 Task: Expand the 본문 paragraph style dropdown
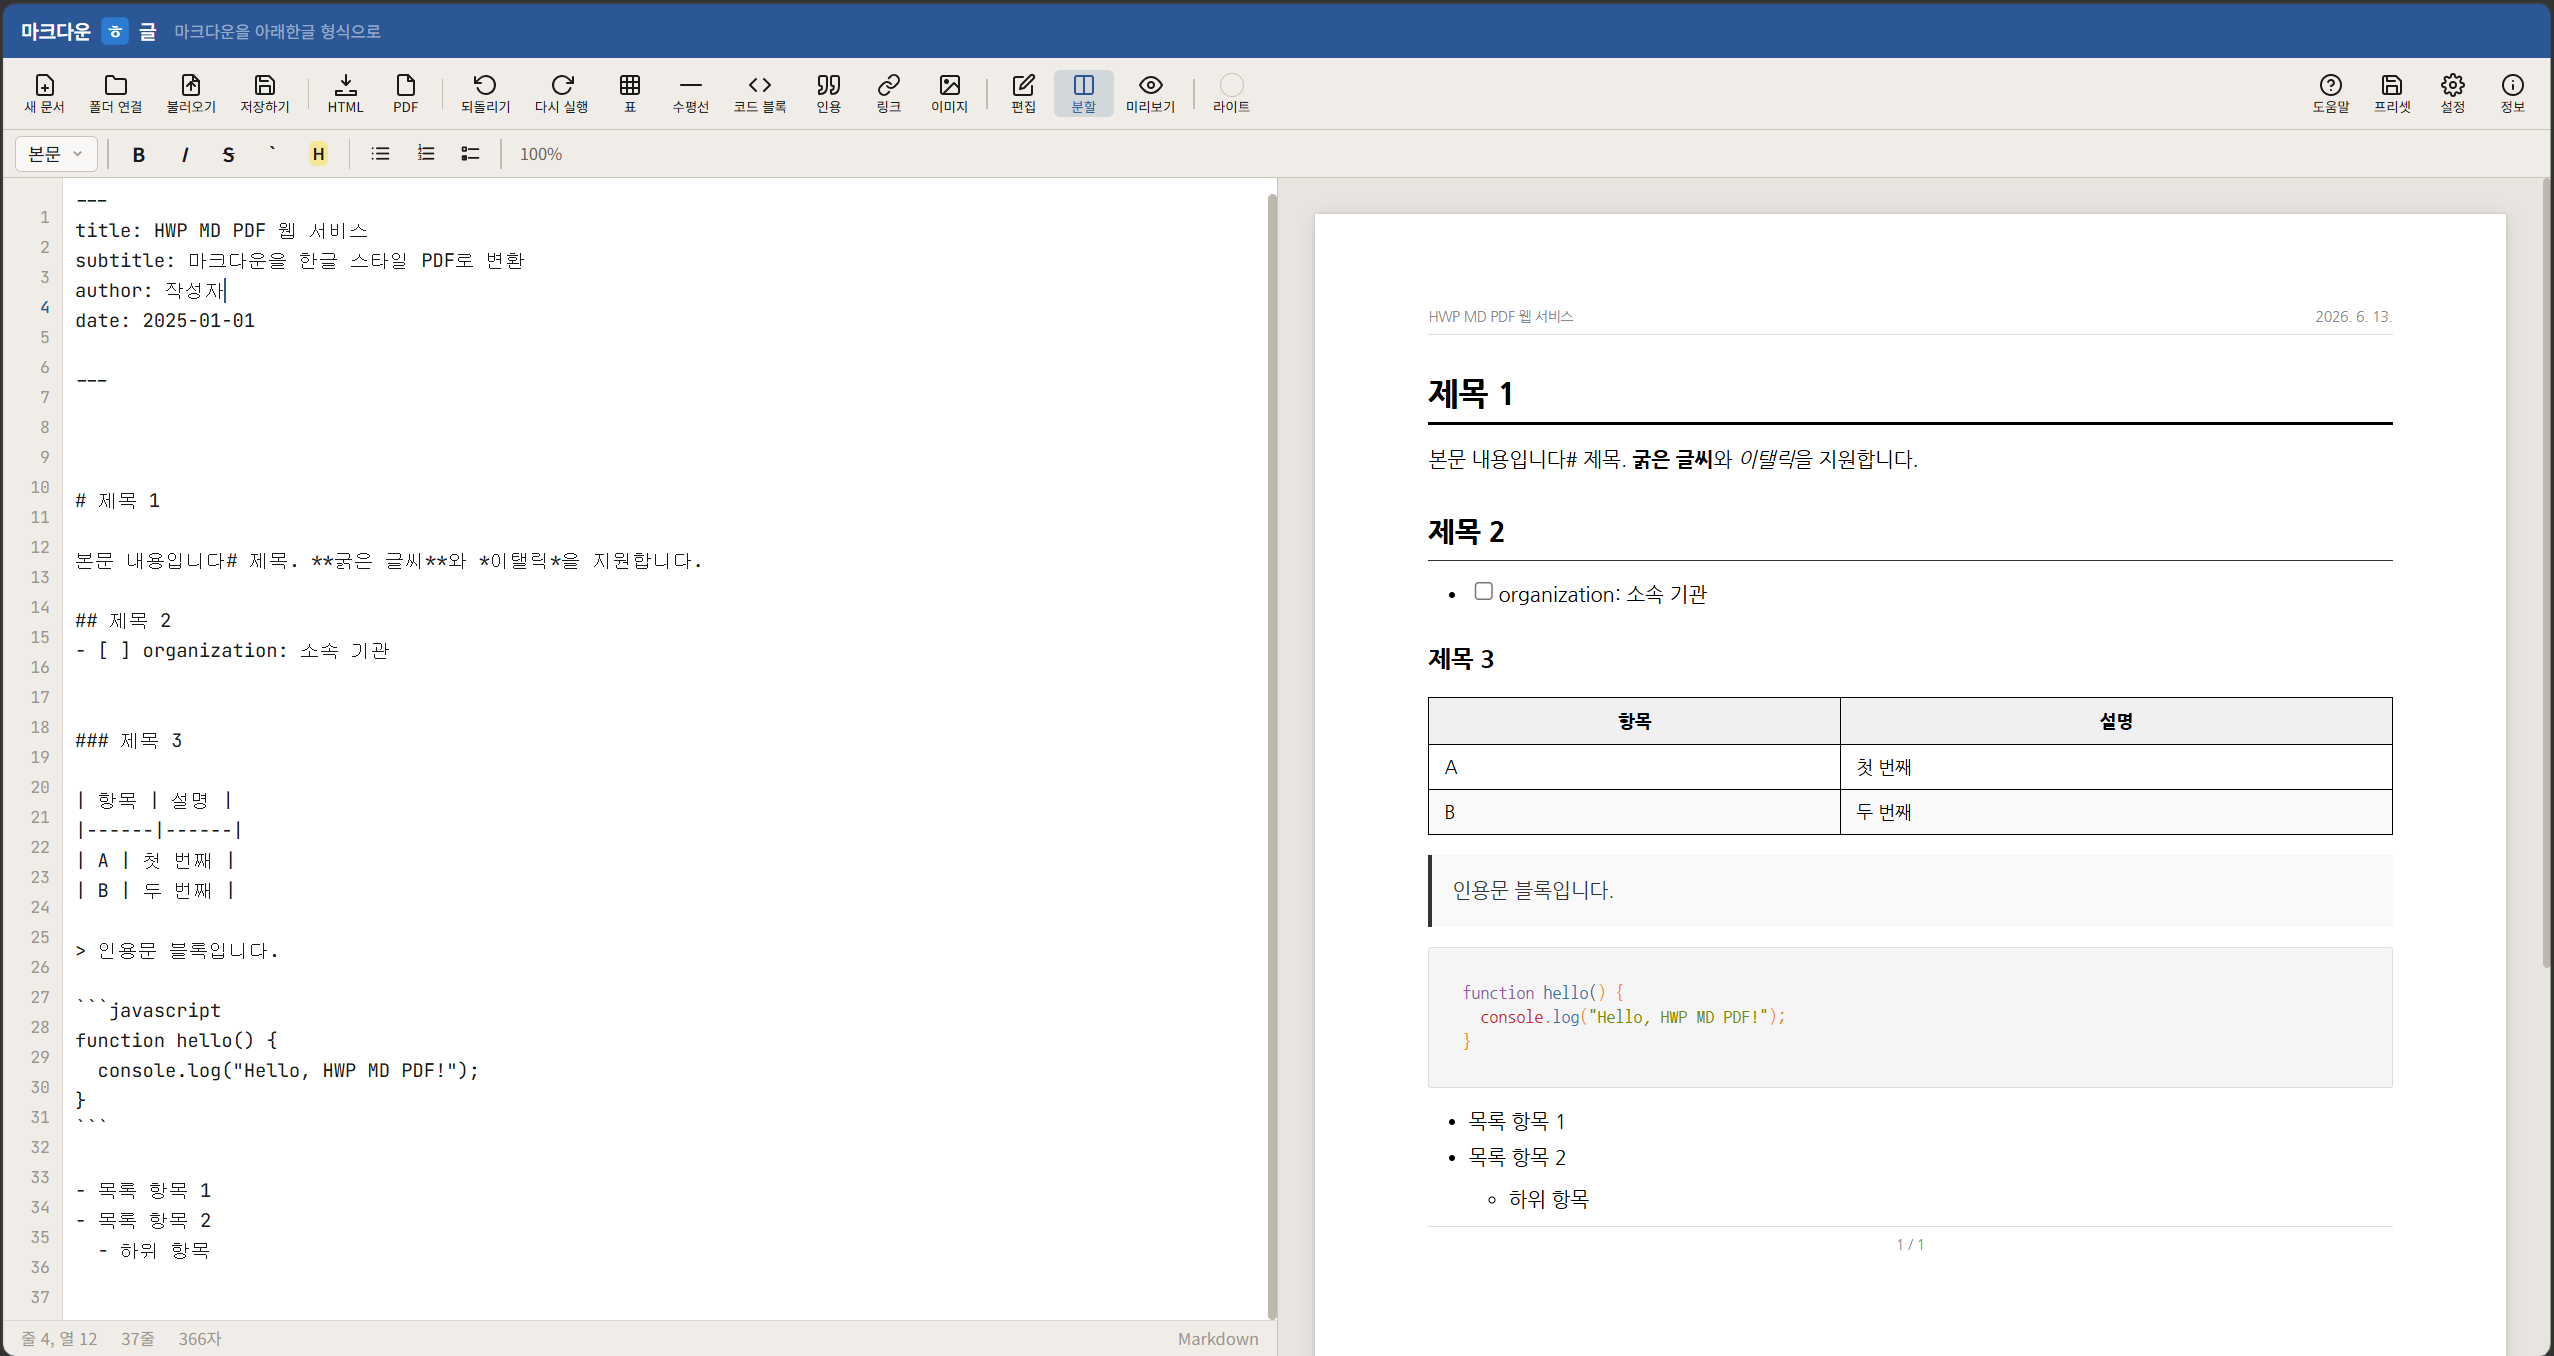coord(56,154)
